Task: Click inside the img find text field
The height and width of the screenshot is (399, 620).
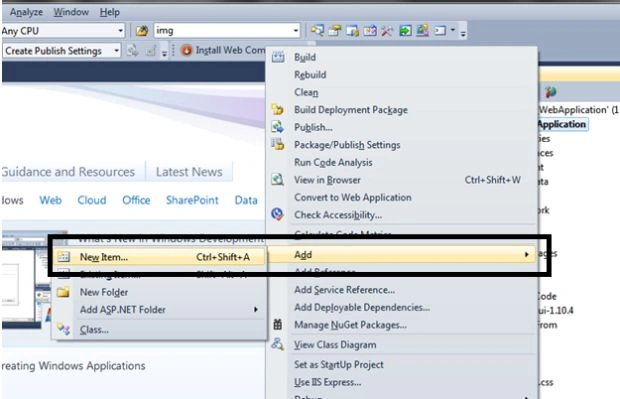Action: (x=223, y=31)
